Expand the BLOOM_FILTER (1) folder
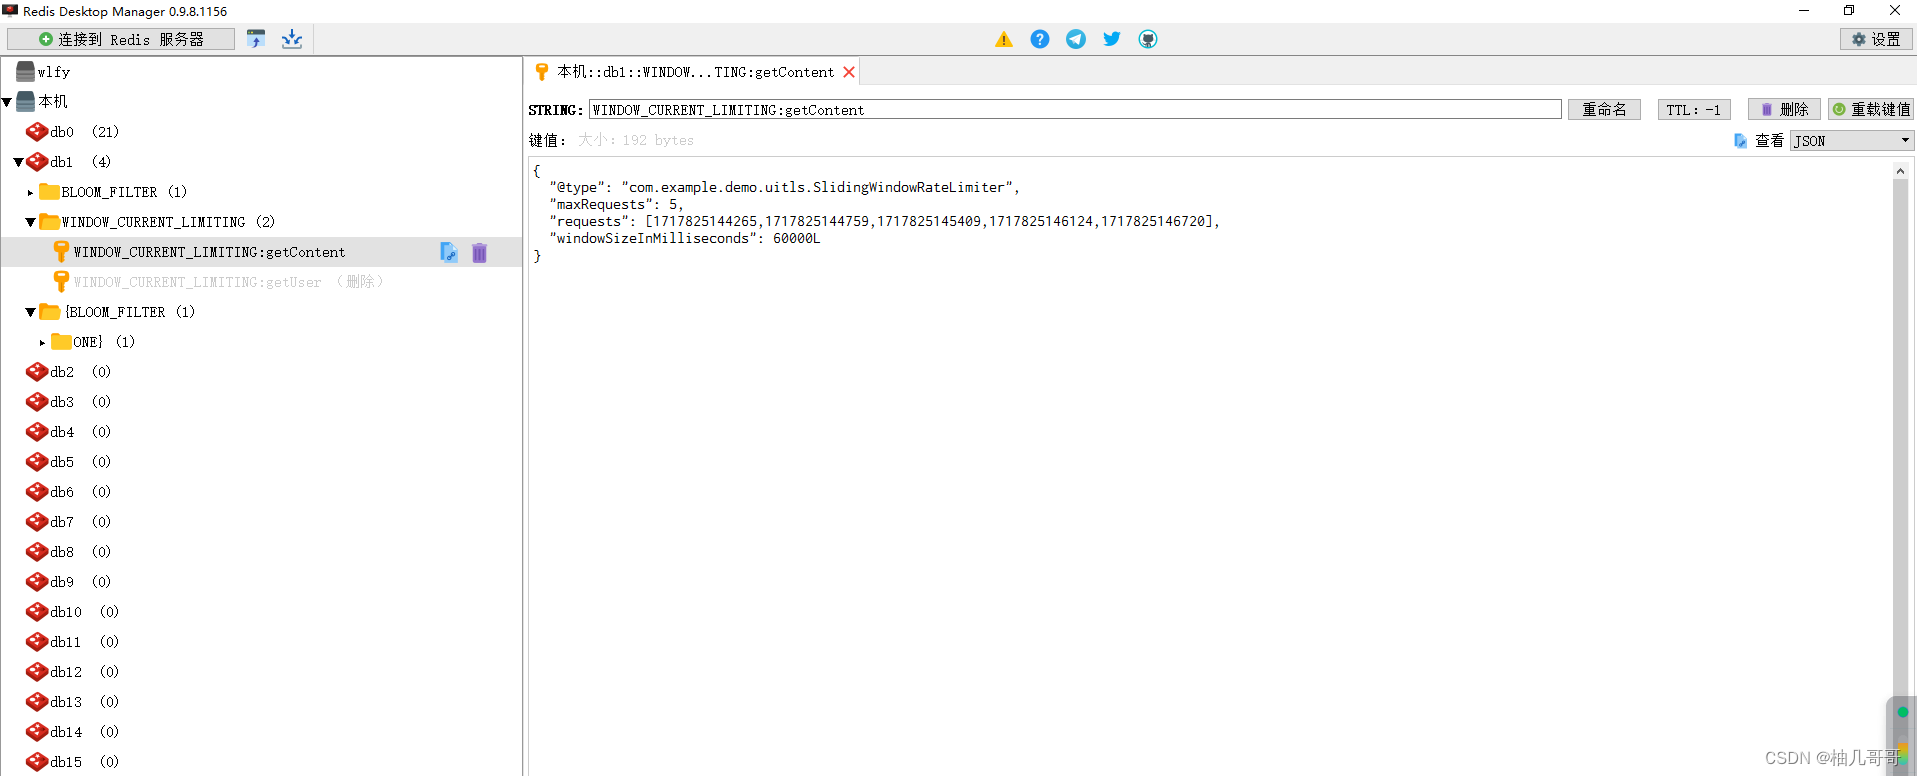The height and width of the screenshot is (776, 1917). (x=30, y=192)
